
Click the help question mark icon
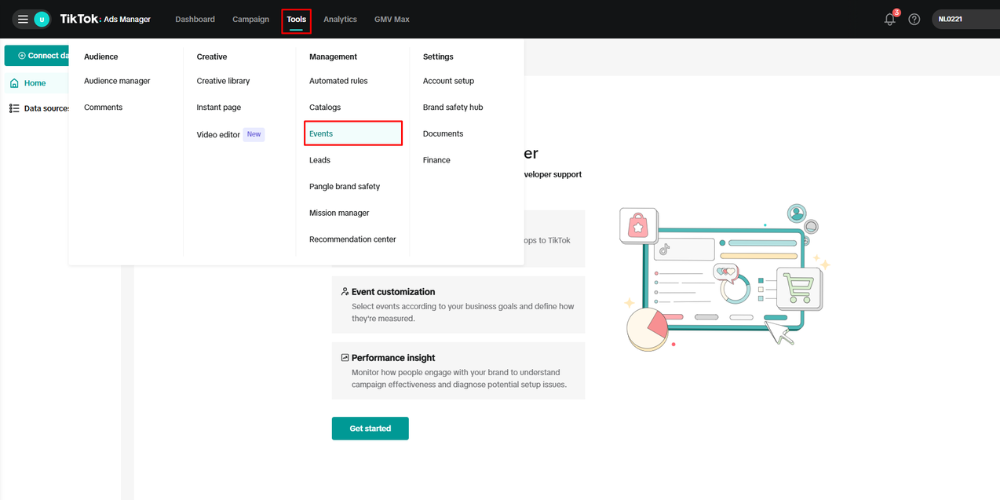(914, 19)
